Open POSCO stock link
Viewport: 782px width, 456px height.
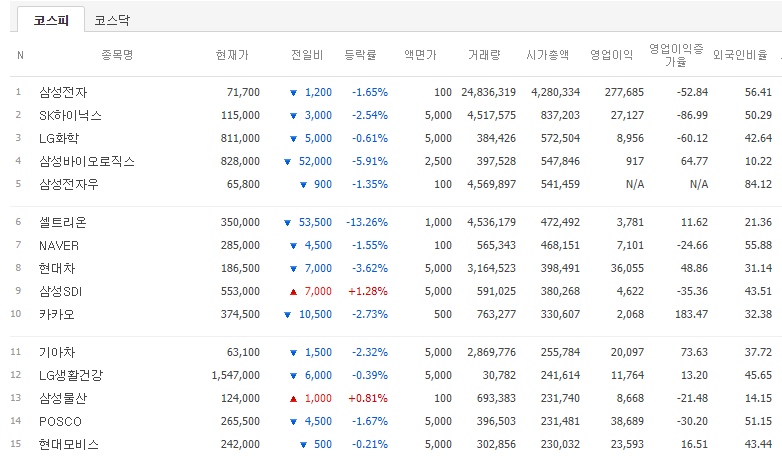tap(60, 422)
